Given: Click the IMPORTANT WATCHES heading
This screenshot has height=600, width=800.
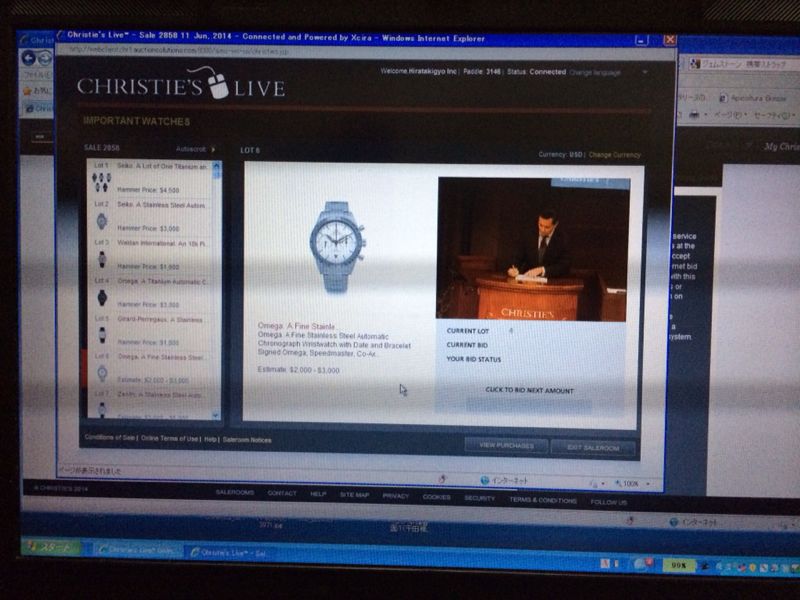Looking at the screenshot, I should 137,121.
